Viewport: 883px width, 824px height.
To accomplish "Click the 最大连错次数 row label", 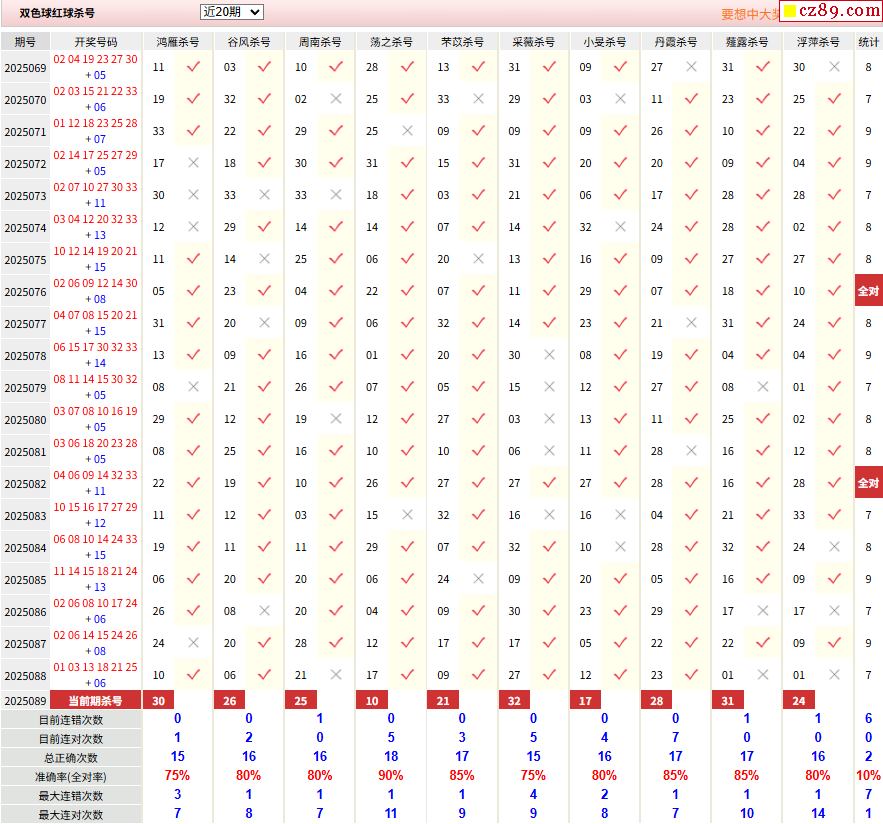I will click(71, 796).
